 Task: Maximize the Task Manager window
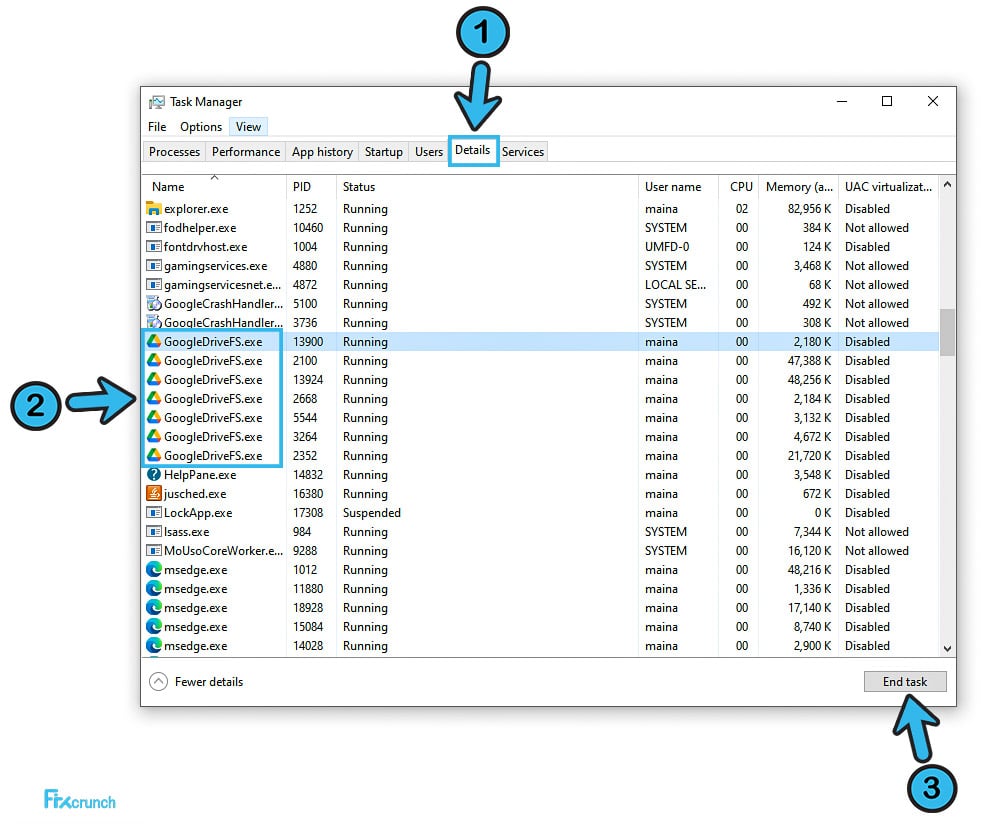coord(886,101)
